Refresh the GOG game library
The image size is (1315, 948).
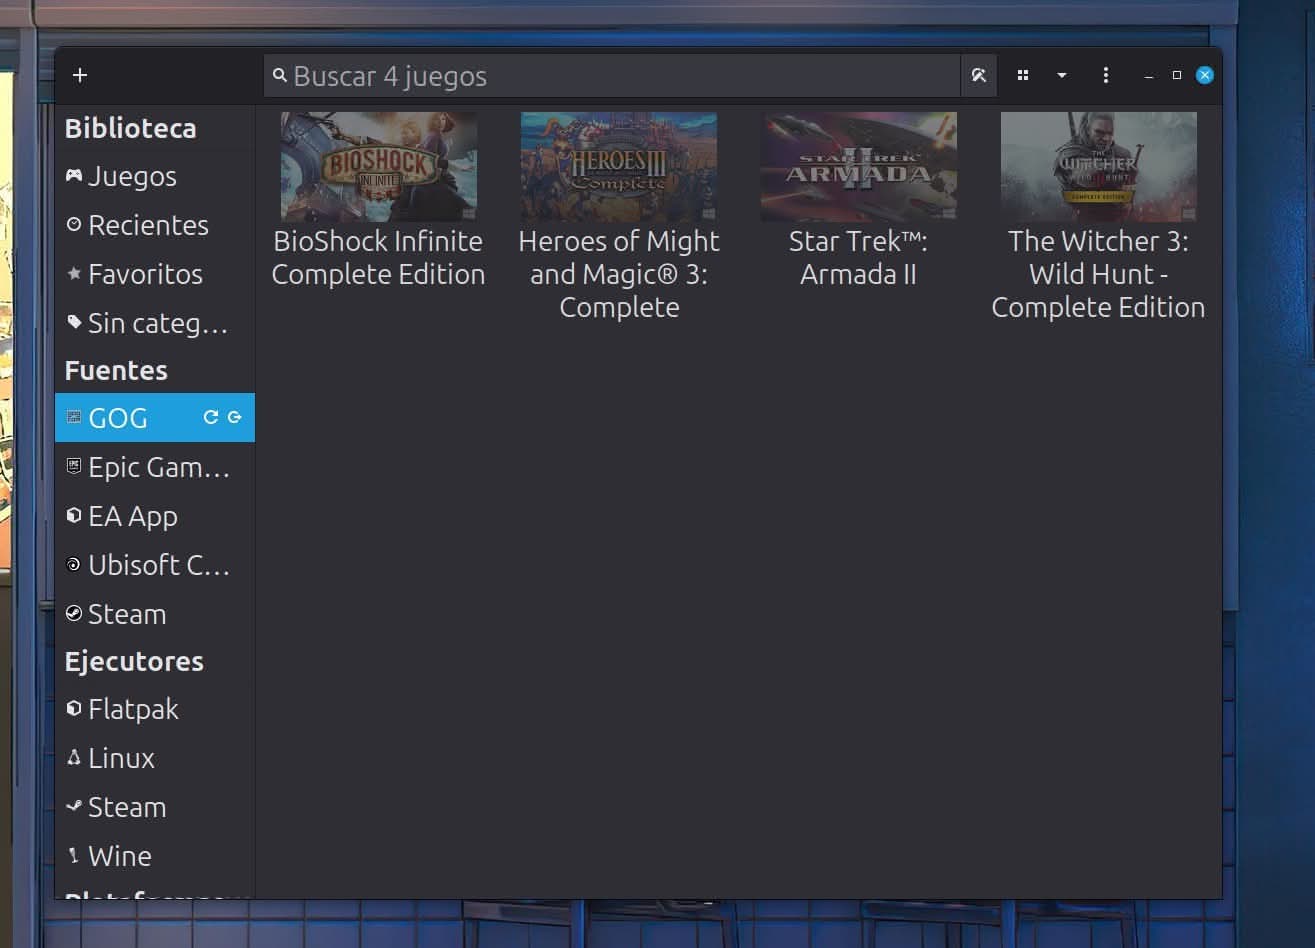[x=210, y=417]
